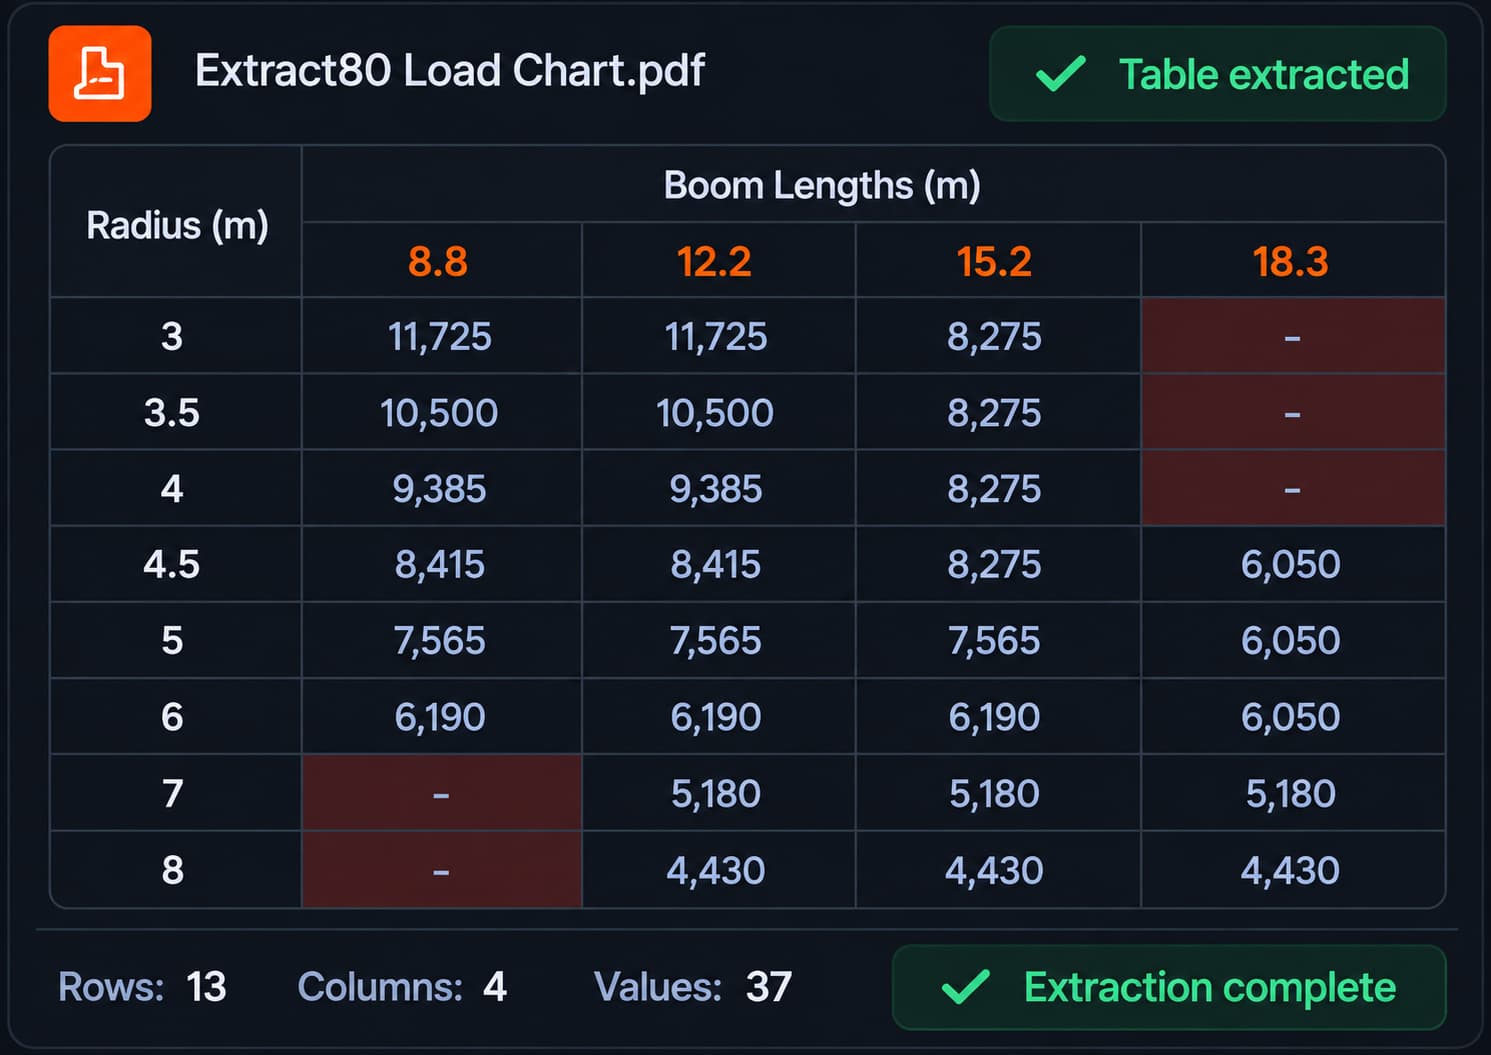This screenshot has width=1491, height=1055.
Task: Click the red empty cell at 18.3, radius 3
Action: [x=1293, y=336]
